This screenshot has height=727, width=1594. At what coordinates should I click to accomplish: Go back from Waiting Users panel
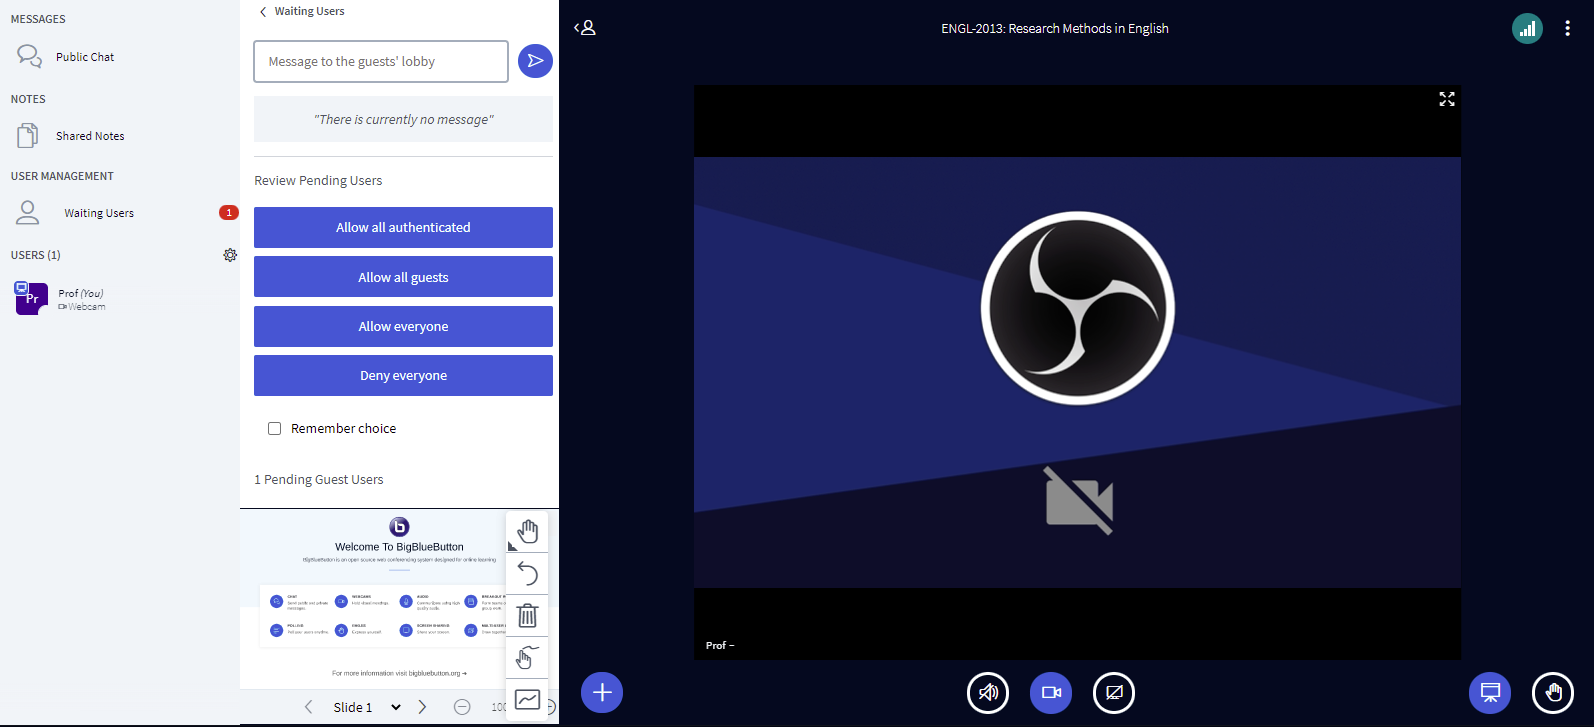click(x=302, y=11)
